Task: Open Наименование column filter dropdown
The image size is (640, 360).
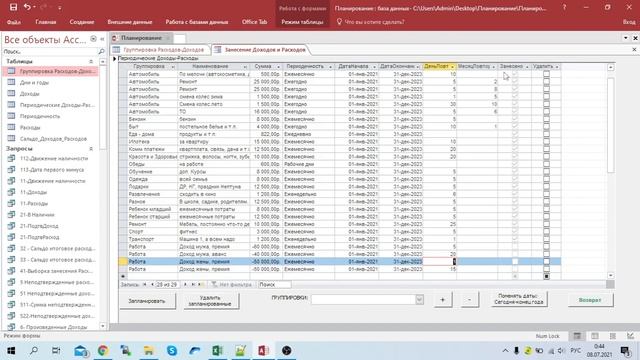Action: coord(245,67)
